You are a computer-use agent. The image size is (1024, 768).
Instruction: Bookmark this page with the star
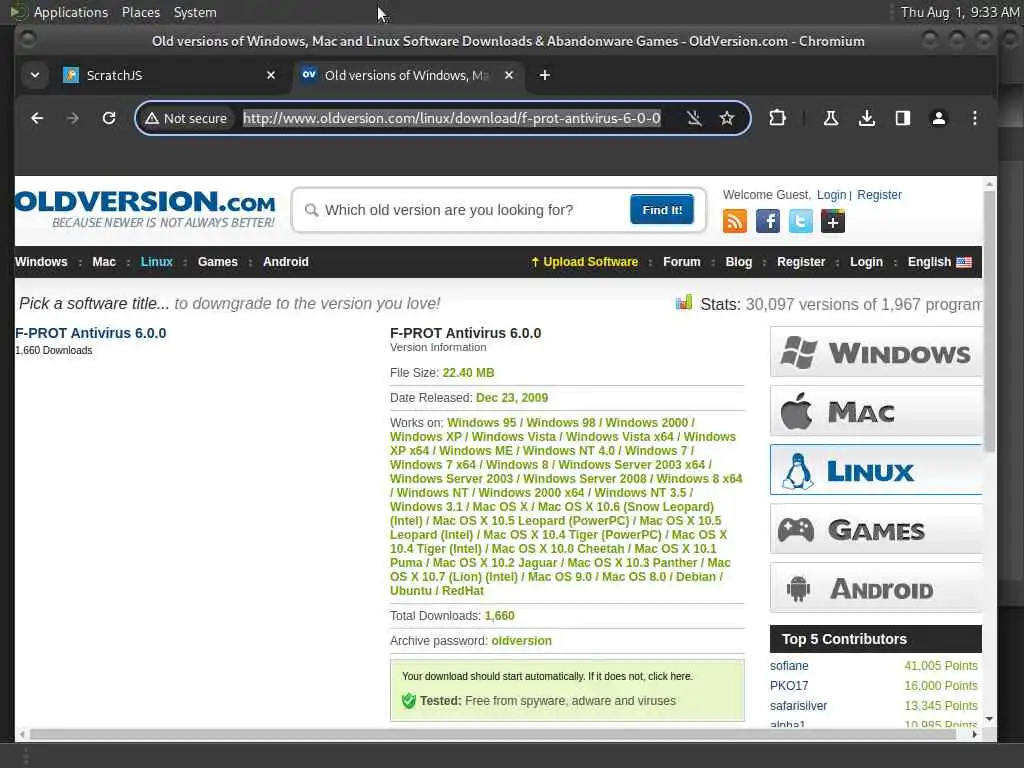(x=727, y=118)
